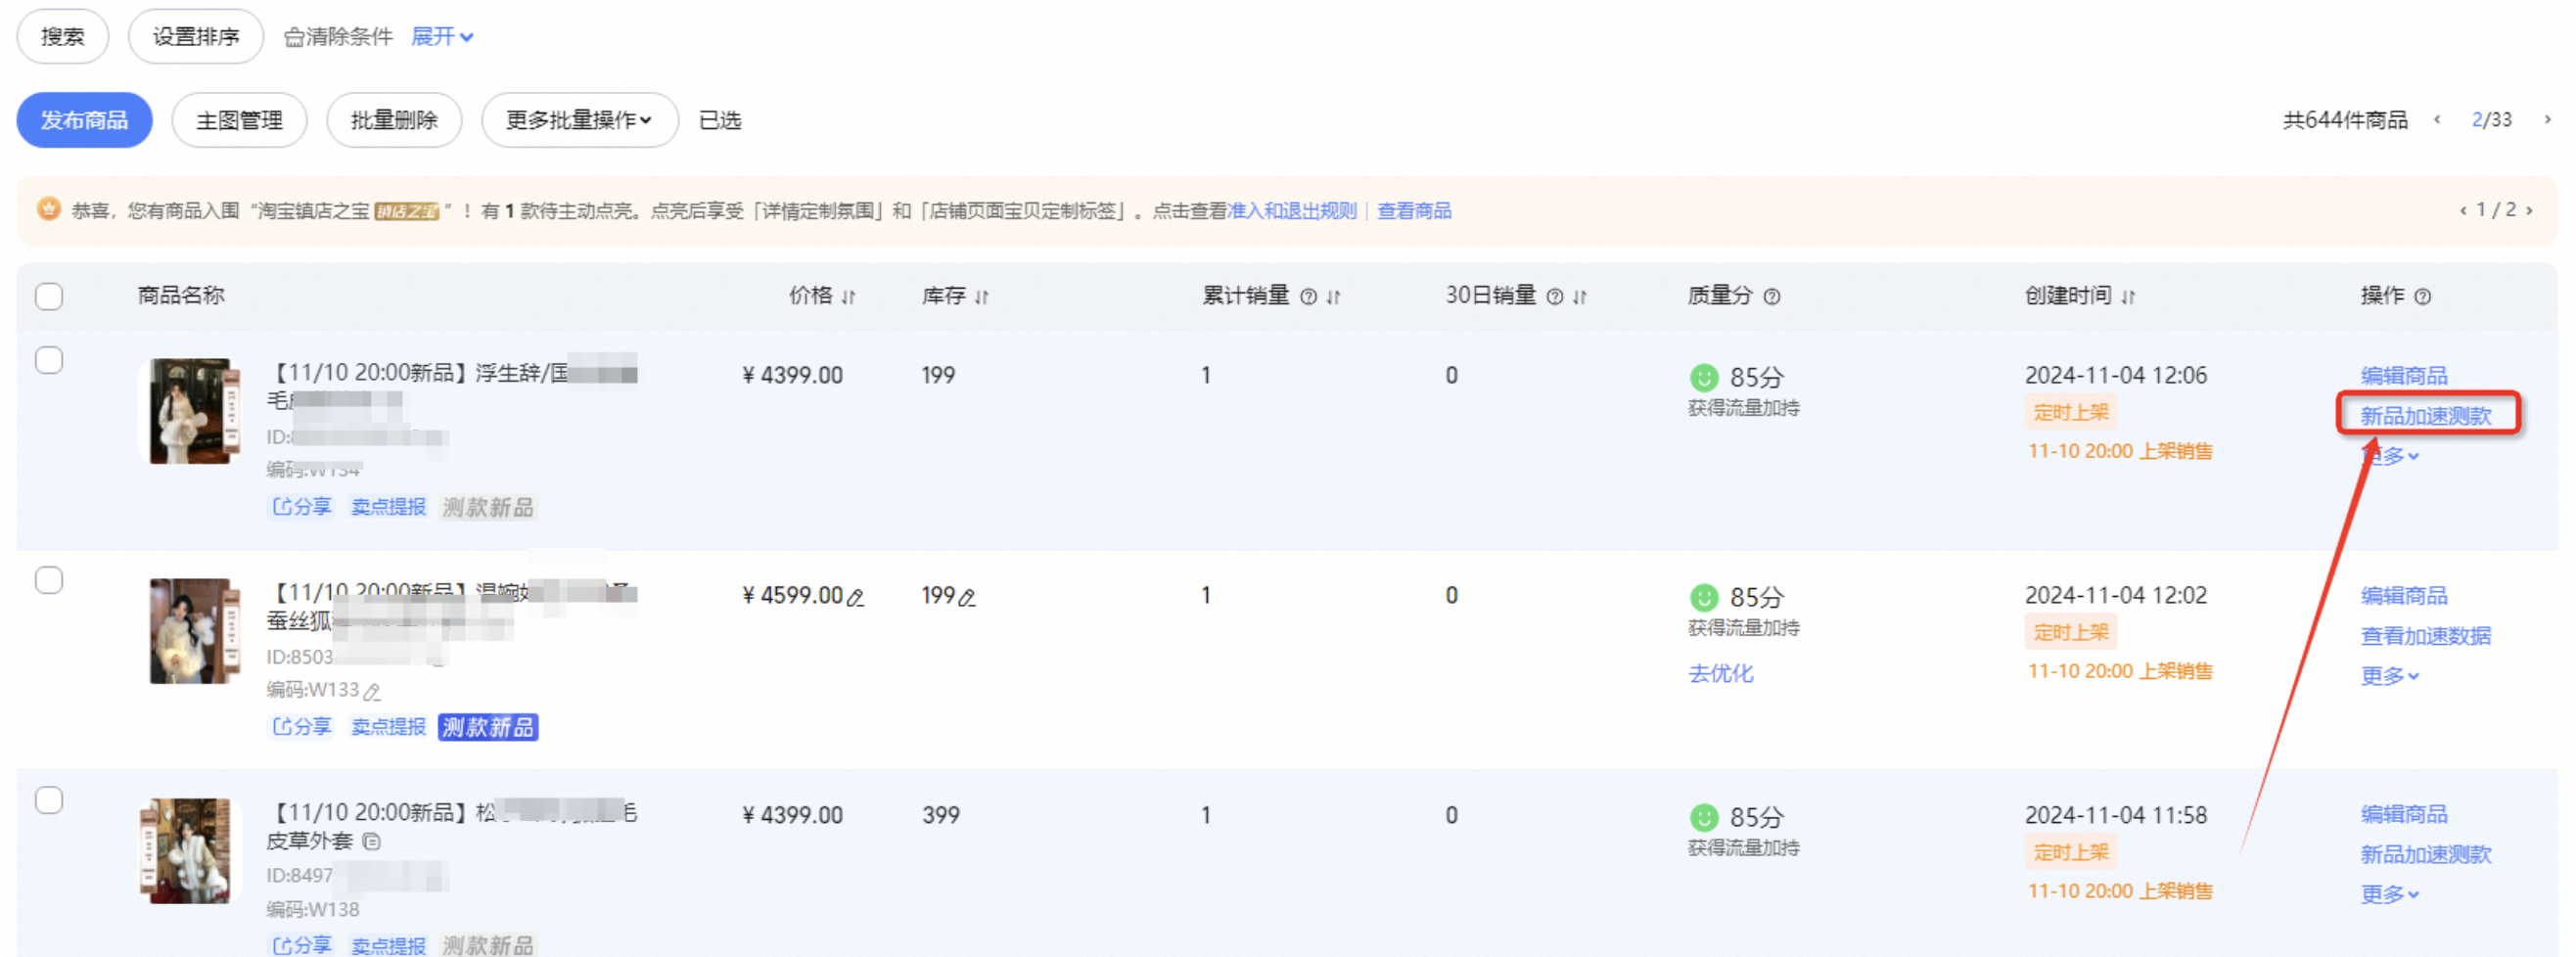Click 编辑商品 for W133 product
Image resolution: width=2576 pixels, height=957 pixels.
point(2404,596)
